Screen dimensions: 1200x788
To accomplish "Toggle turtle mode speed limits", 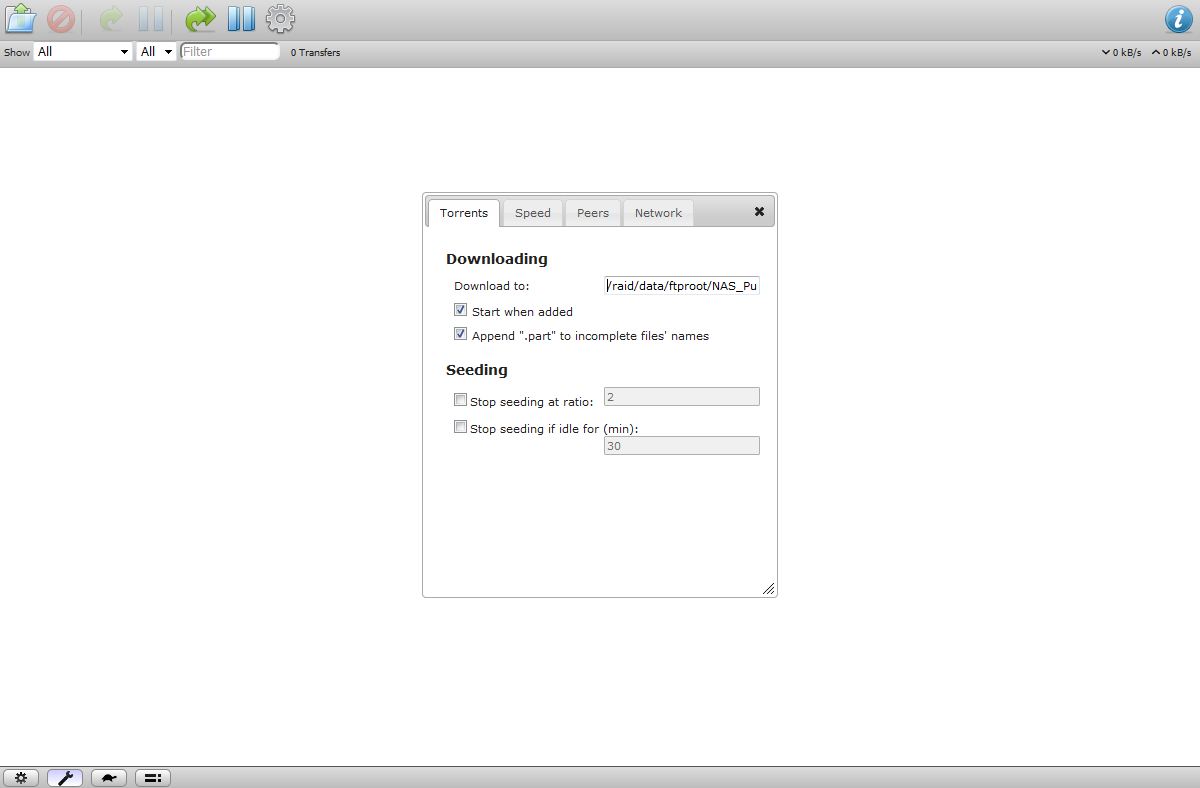I will [x=109, y=777].
